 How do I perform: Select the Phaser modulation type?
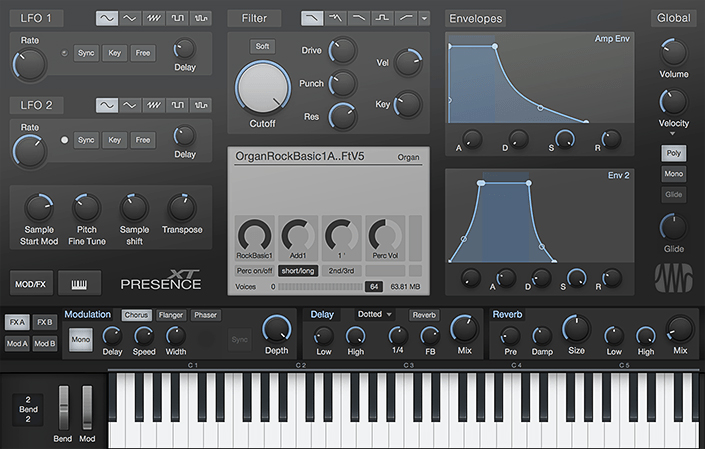[205, 315]
